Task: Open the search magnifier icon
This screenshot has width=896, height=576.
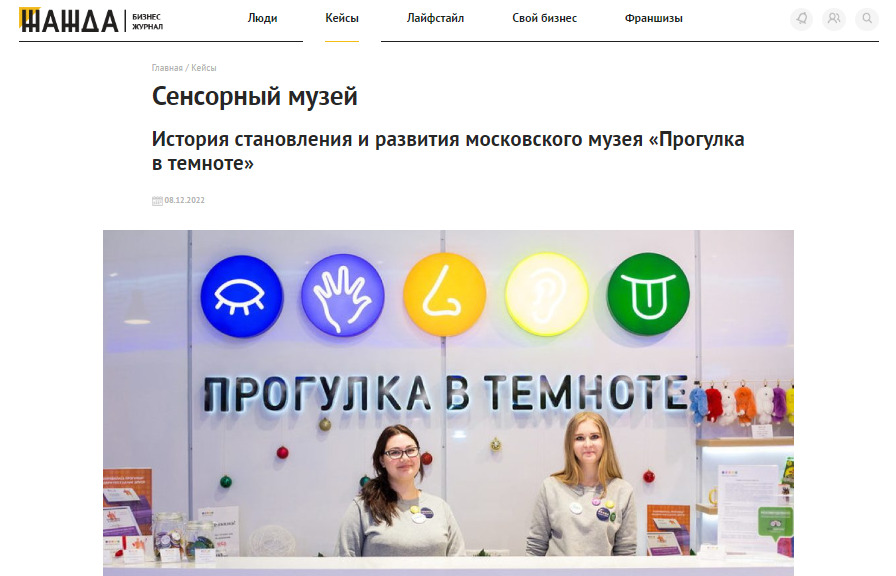Action: tap(867, 19)
